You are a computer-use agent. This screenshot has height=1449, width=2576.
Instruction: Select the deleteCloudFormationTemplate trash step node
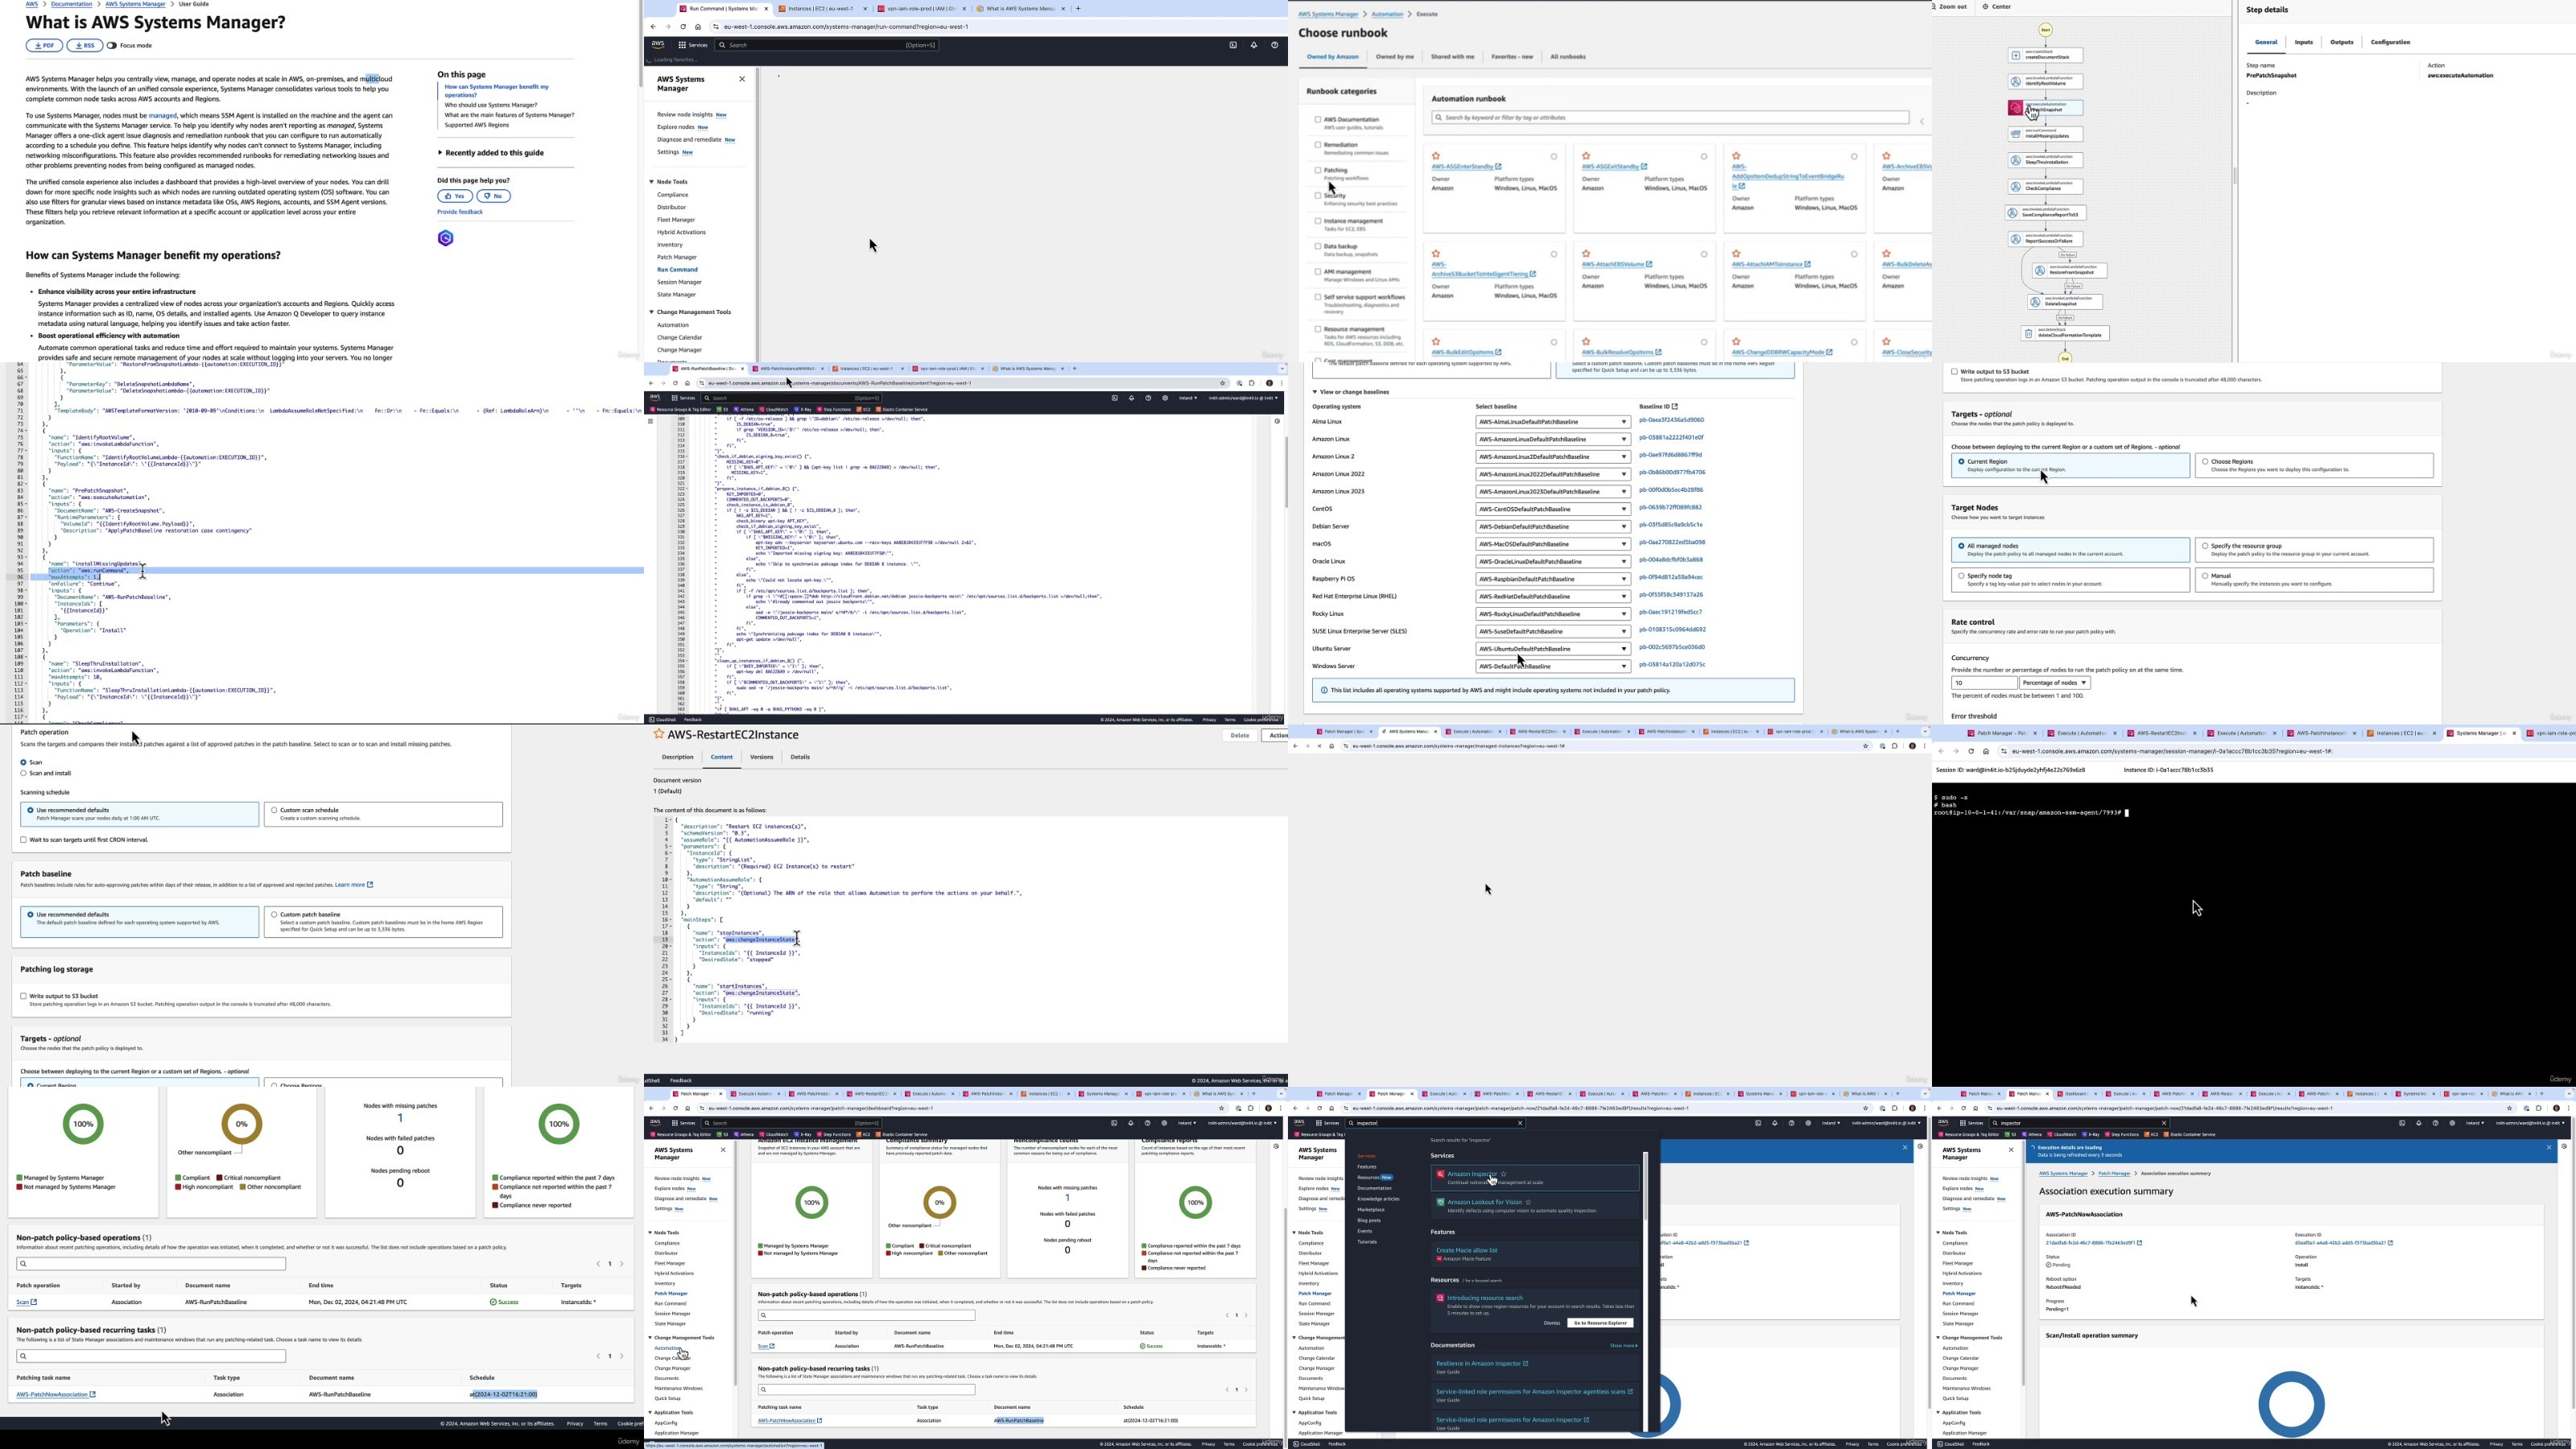(x=2065, y=334)
